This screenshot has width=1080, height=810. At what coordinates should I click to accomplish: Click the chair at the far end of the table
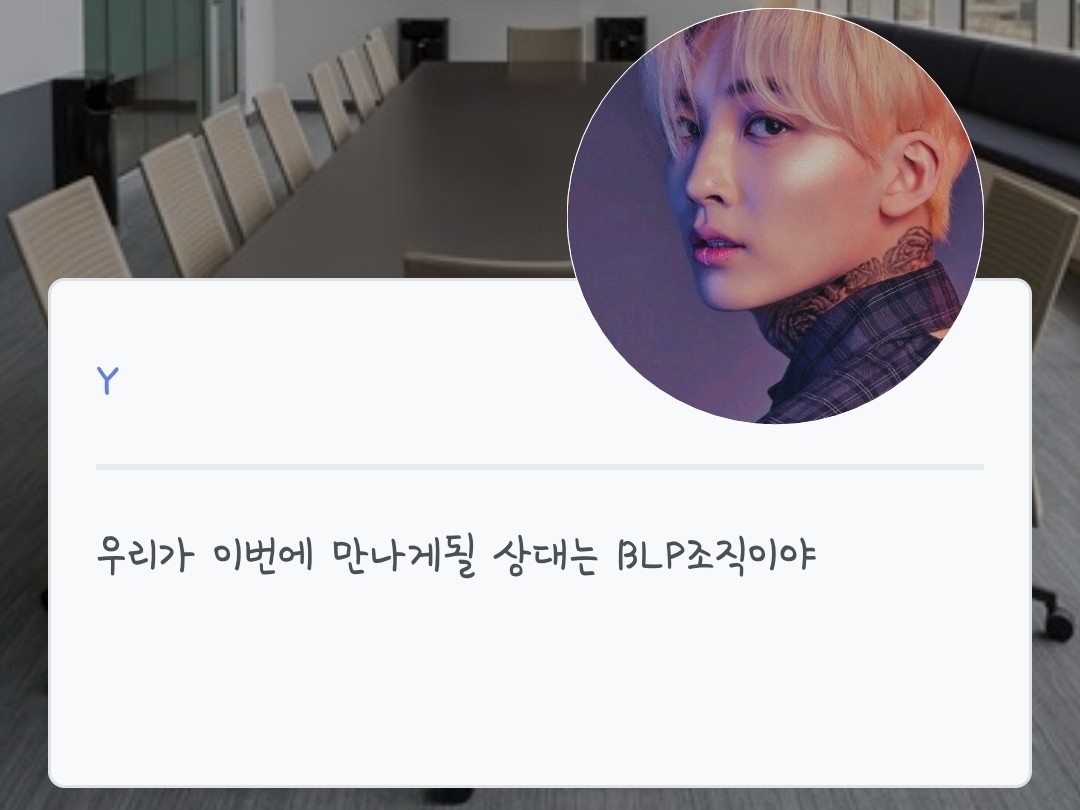pyautogui.click(x=545, y=44)
